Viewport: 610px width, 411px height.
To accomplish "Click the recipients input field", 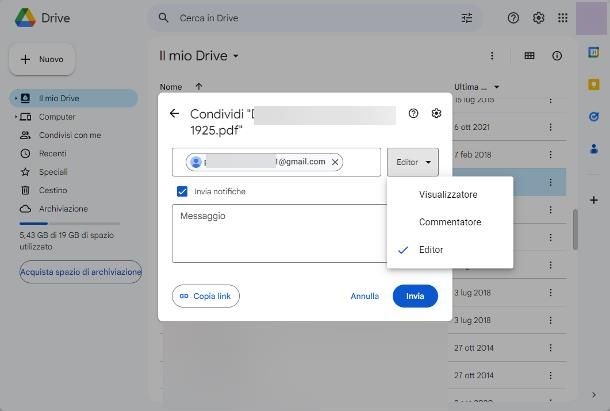I will pyautogui.click(x=276, y=162).
